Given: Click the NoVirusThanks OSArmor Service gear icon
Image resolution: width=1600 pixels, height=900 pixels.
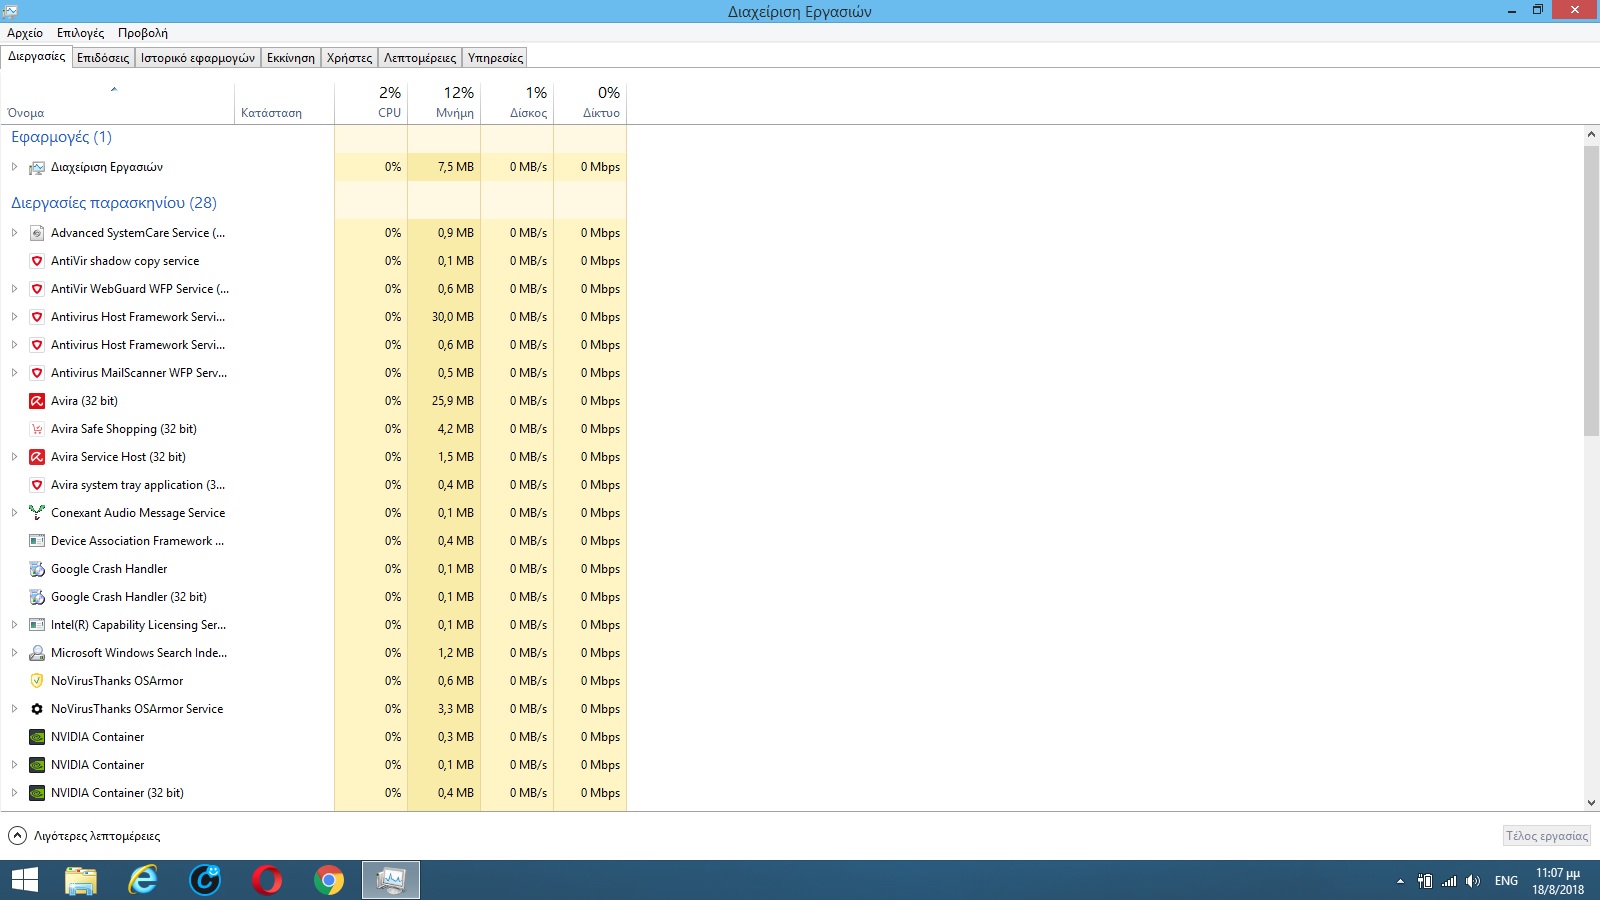Looking at the screenshot, I should click(x=37, y=709).
